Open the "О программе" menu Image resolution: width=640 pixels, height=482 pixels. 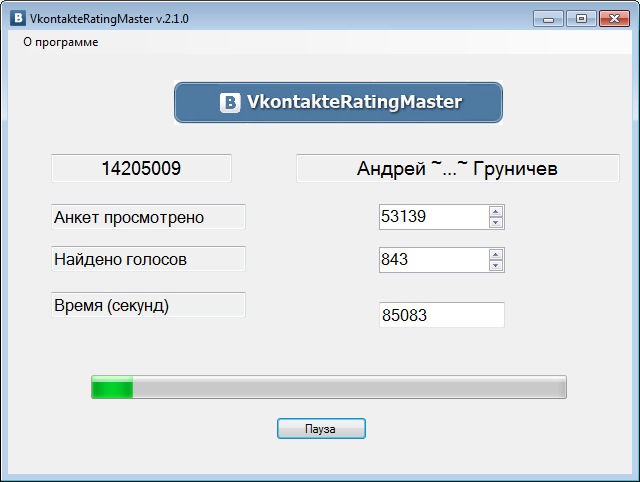pyautogui.click(x=60, y=42)
